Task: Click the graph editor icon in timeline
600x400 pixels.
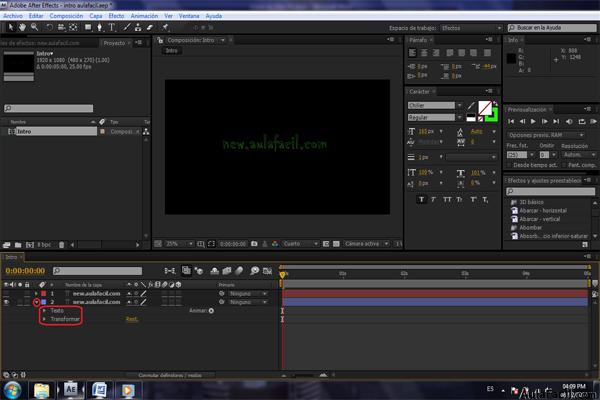Action: pos(267,271)
